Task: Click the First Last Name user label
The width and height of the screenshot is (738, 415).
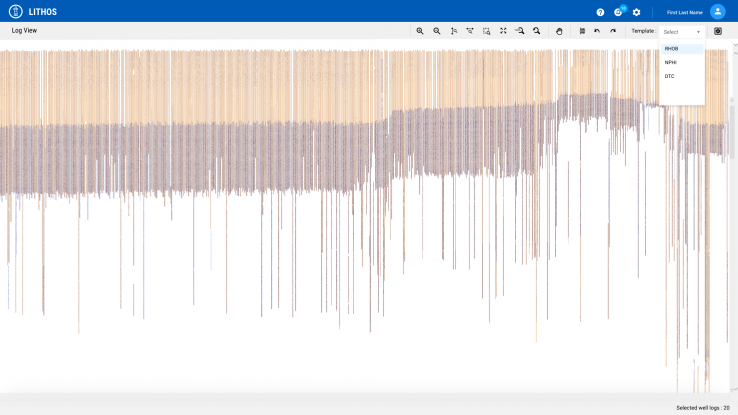Action: point(684,12)
